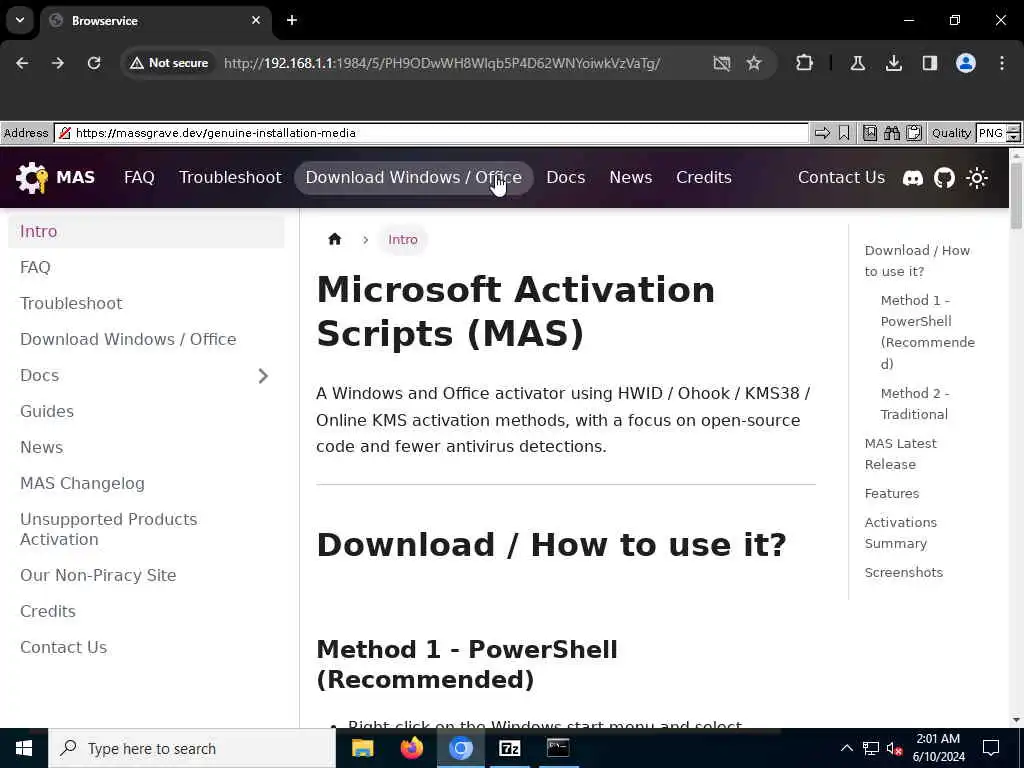Expand the Docs chevron in sidebar
1024x768 pixels.
point(263,376)
